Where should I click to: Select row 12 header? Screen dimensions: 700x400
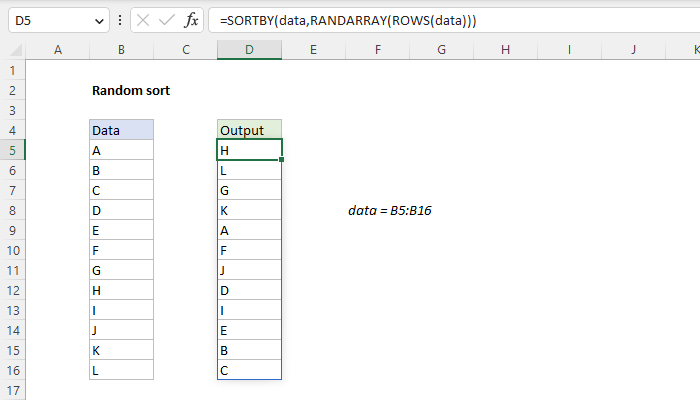pos(12,291)
